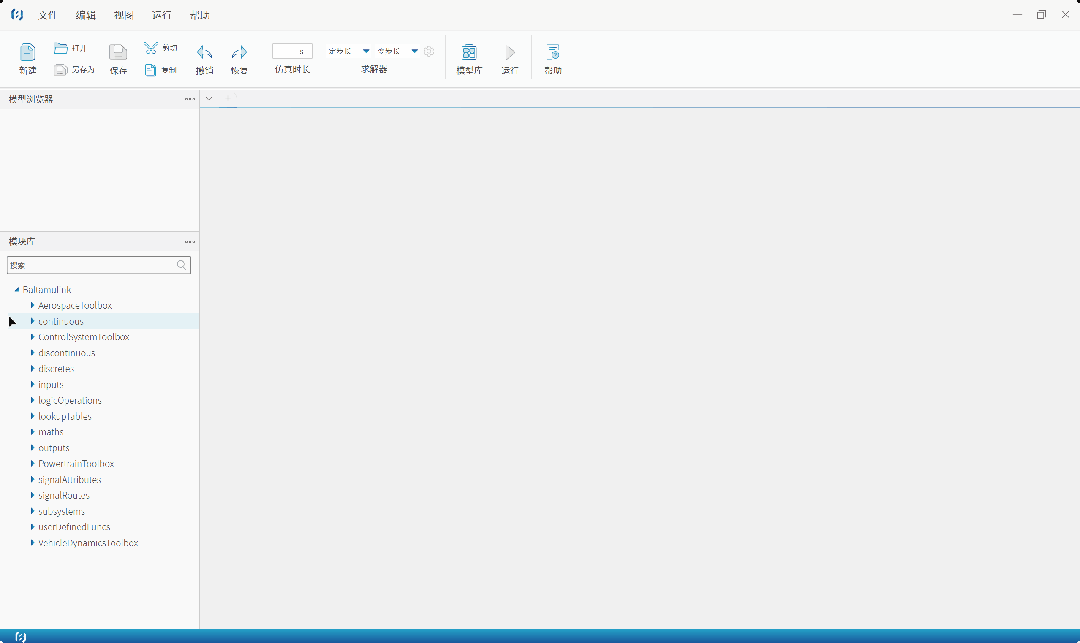Click the Redo arrow icon

tap(239, 53)
